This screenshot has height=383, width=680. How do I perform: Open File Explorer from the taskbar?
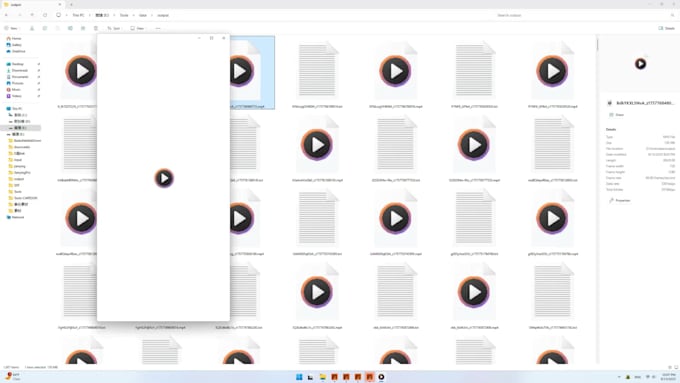[x=323, y=377]
